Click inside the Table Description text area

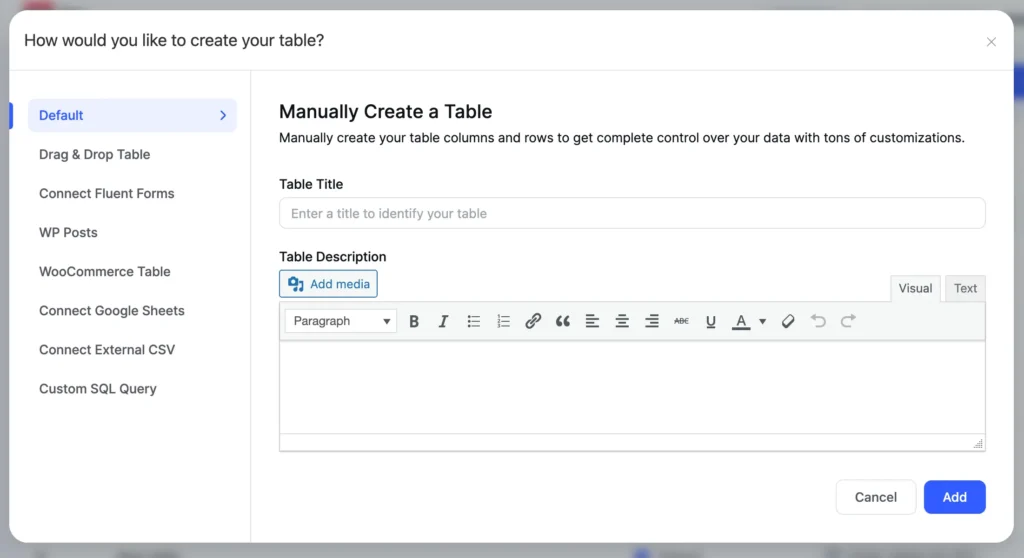pos(632,387)
